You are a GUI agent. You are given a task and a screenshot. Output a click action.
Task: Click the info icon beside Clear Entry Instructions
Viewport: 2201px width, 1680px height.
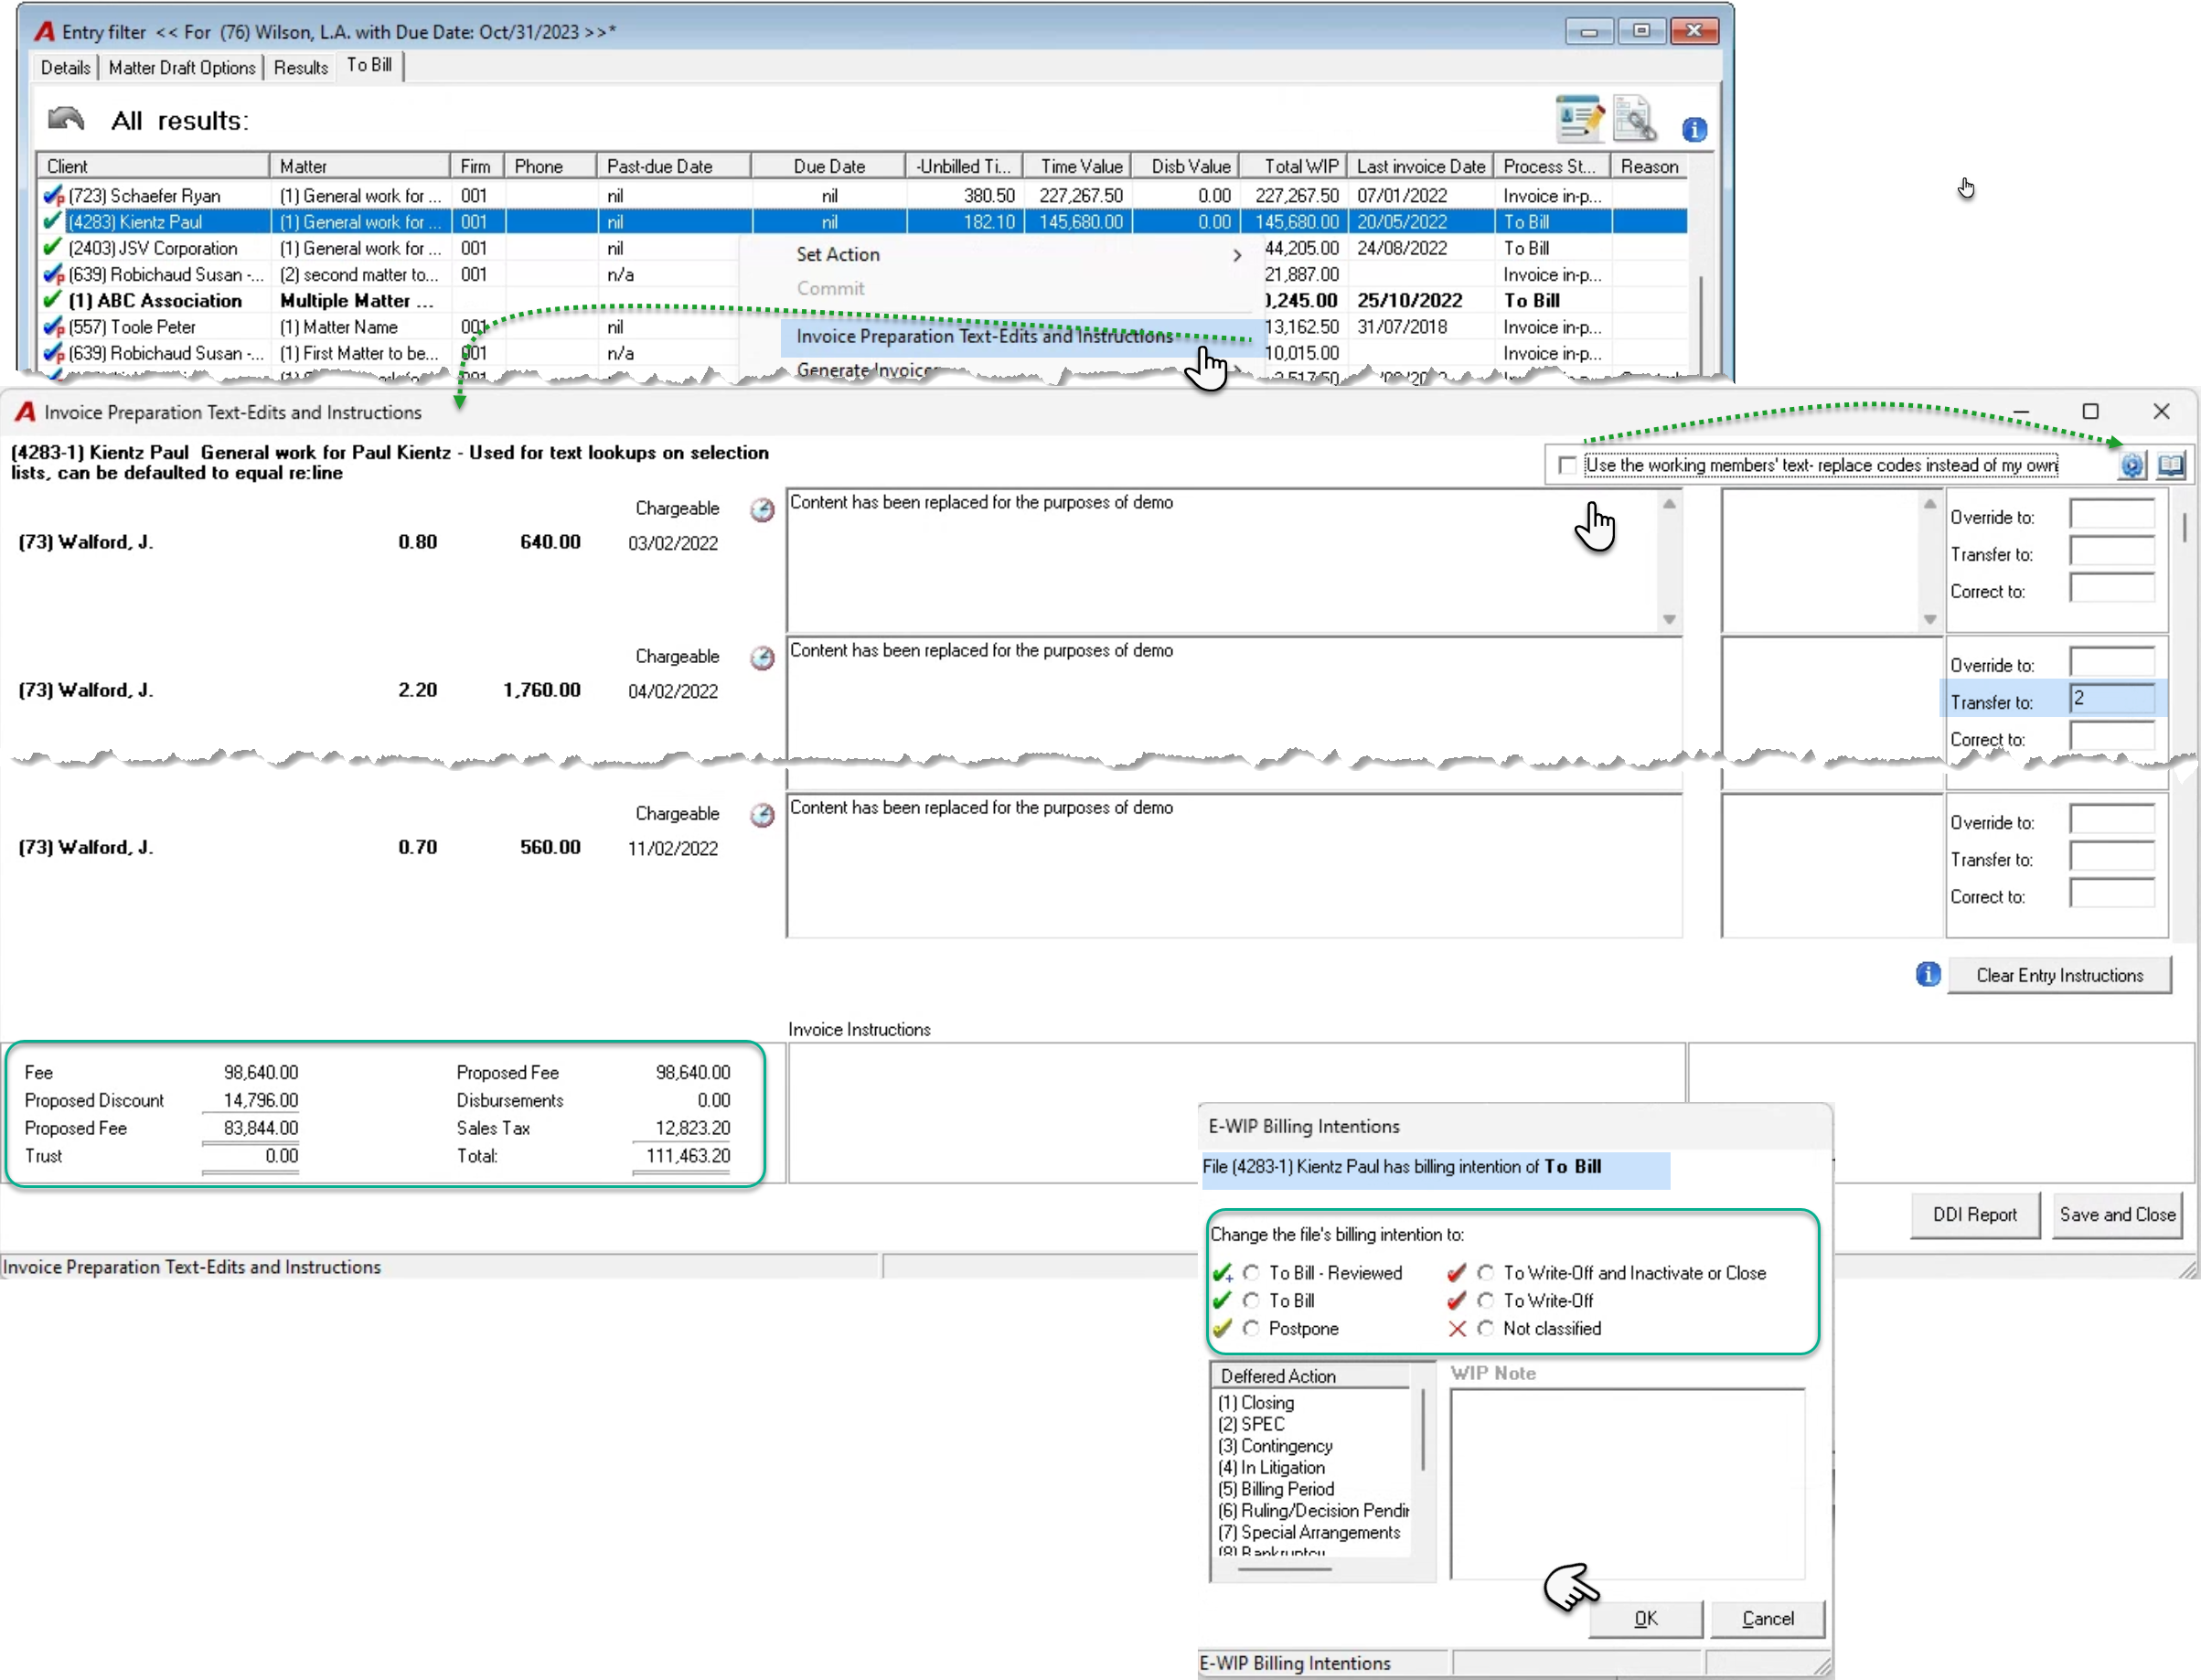pos(1928,974)
